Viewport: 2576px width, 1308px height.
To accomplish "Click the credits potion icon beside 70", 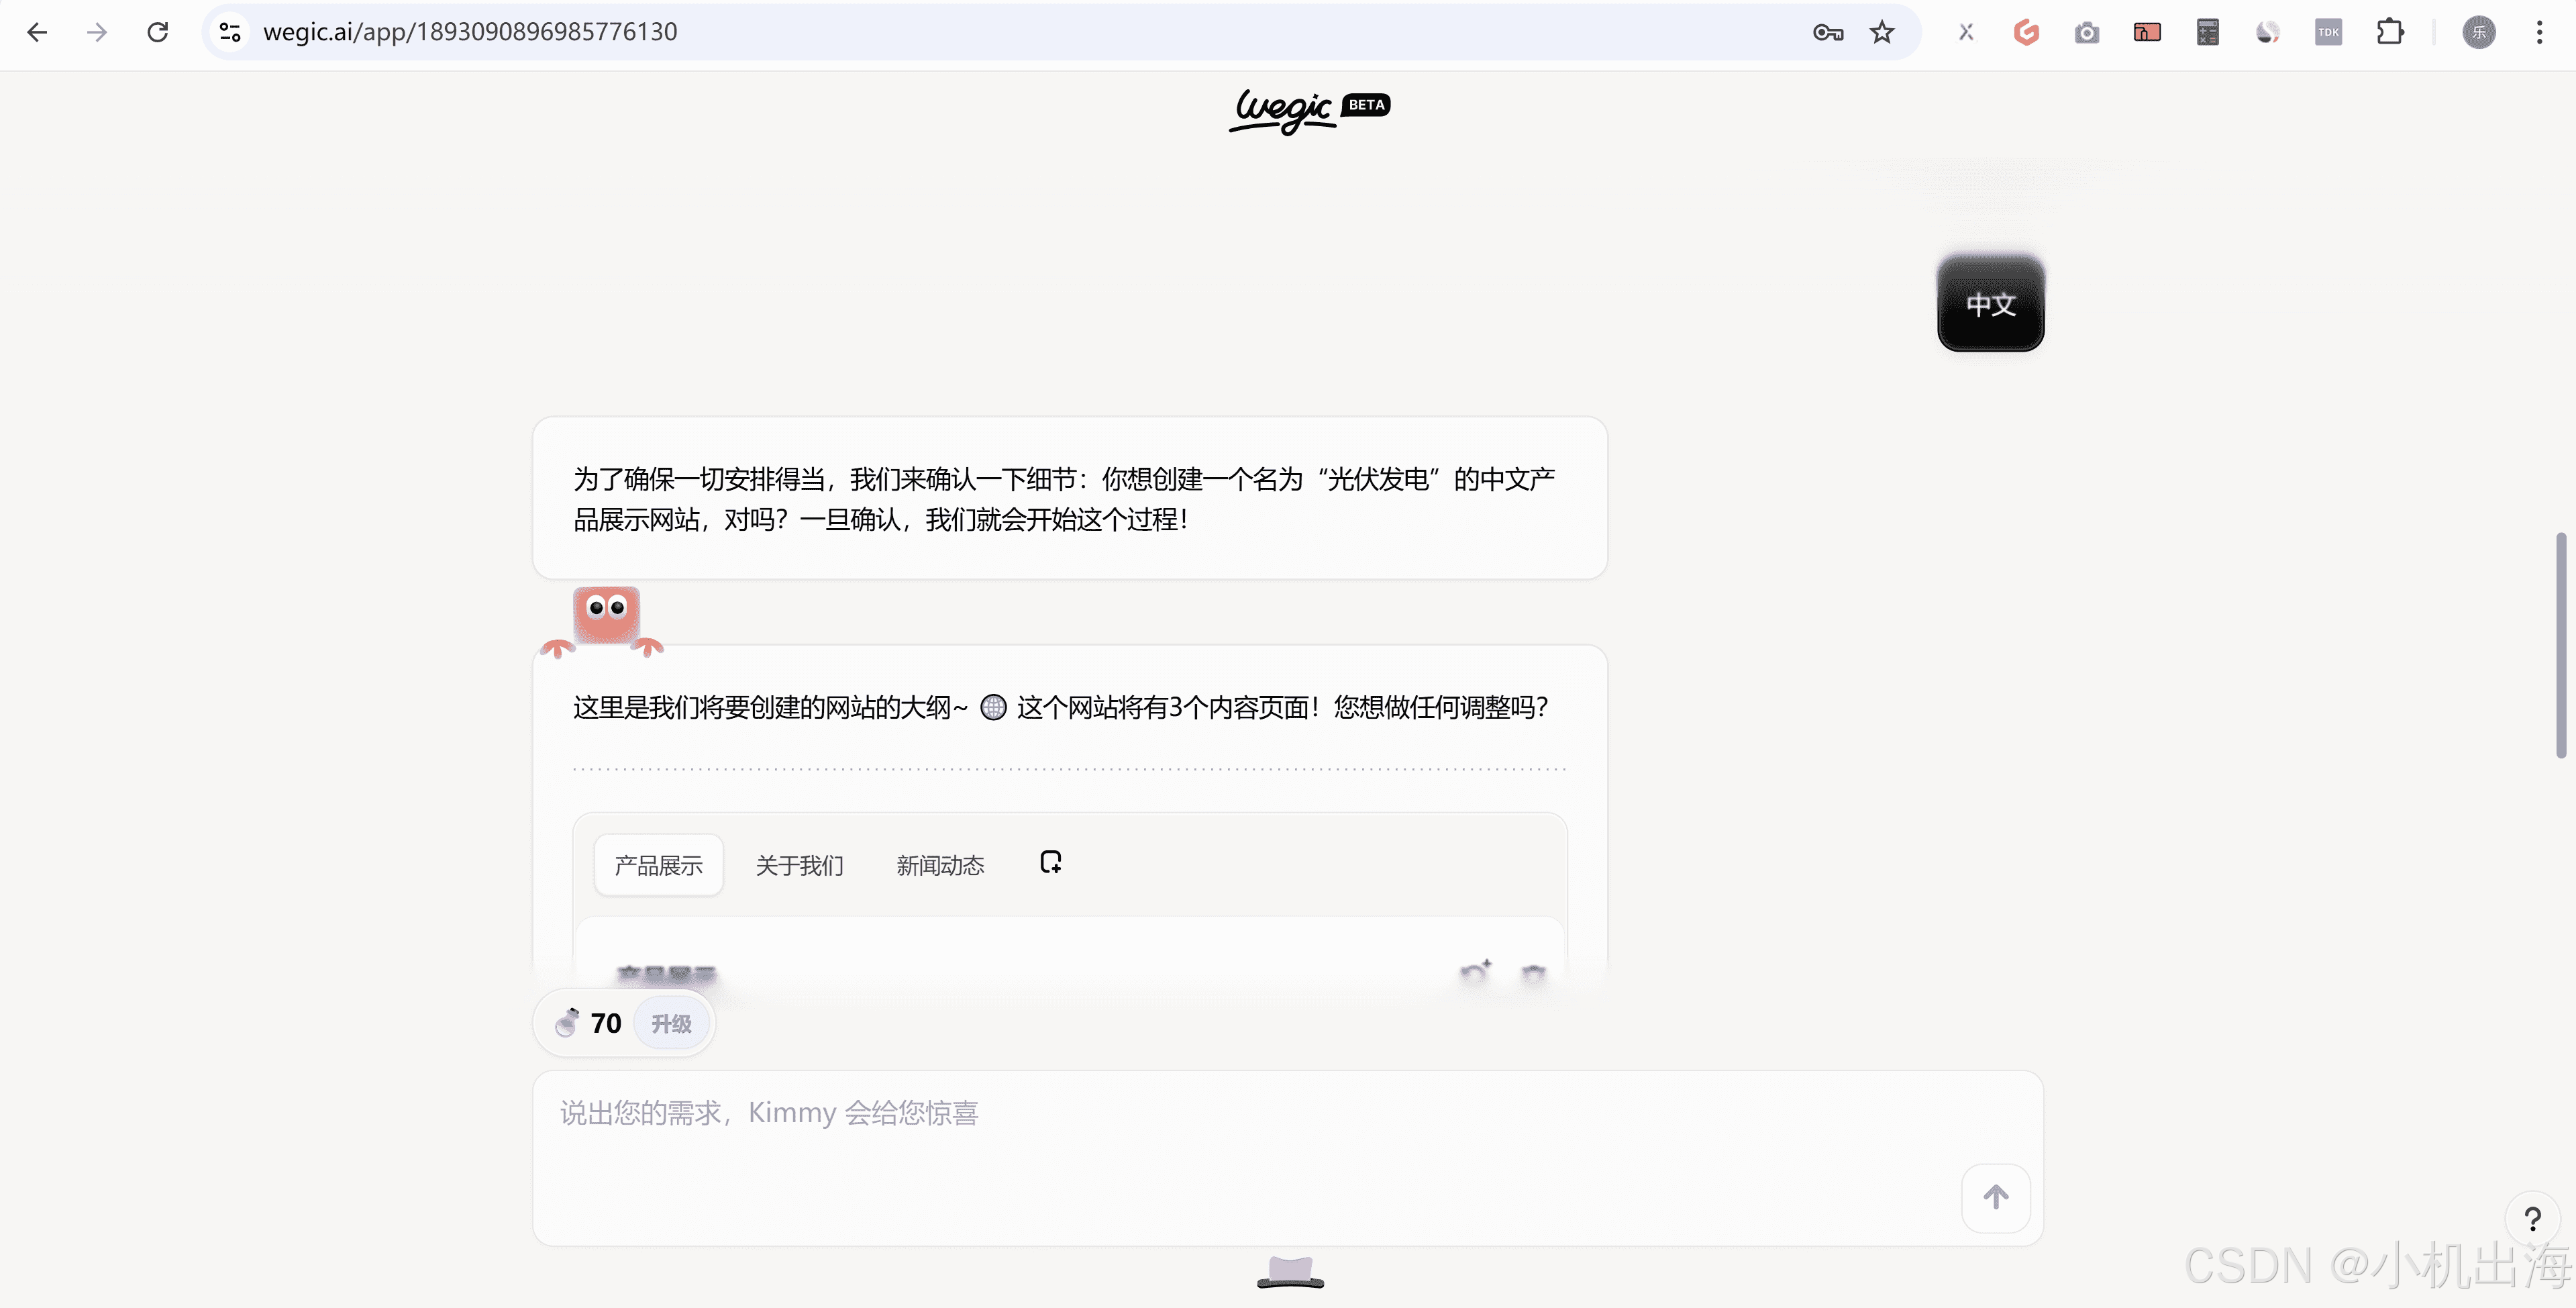I will click(567, 1022).
